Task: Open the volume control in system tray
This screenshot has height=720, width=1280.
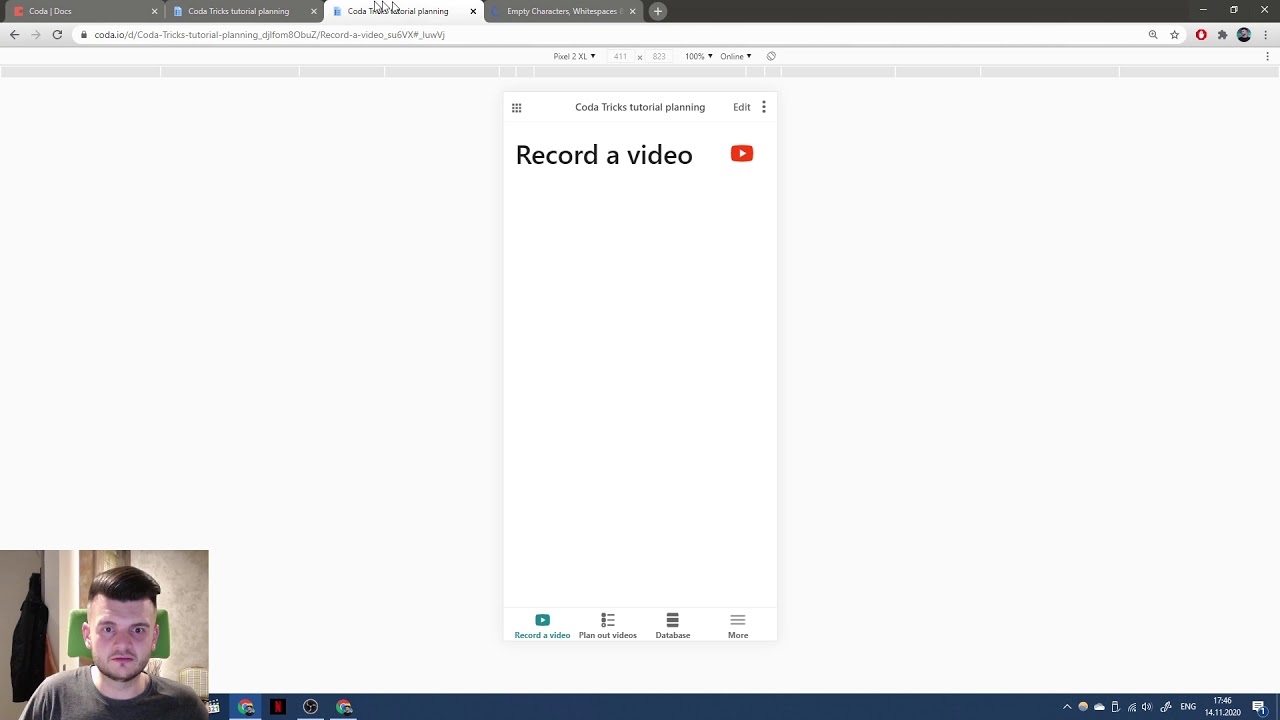Action: click(x=1147, y=707)
